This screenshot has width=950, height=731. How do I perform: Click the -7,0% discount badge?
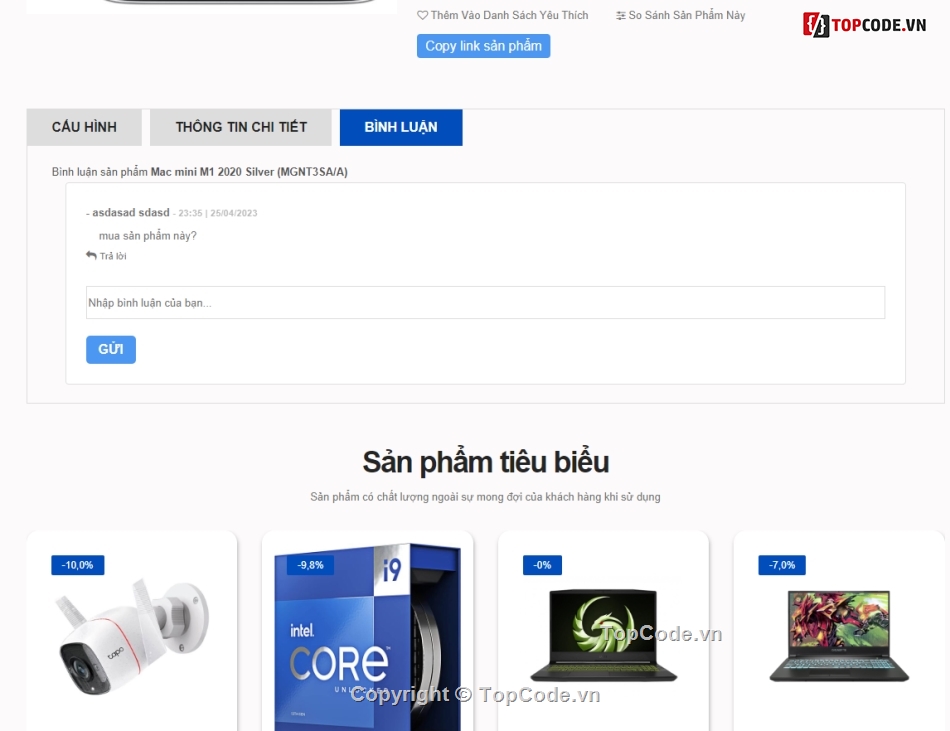pos(782,565)
